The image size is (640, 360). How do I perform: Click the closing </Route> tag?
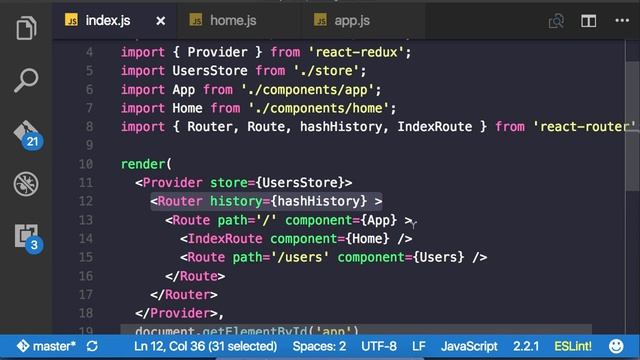click(195, 276)
